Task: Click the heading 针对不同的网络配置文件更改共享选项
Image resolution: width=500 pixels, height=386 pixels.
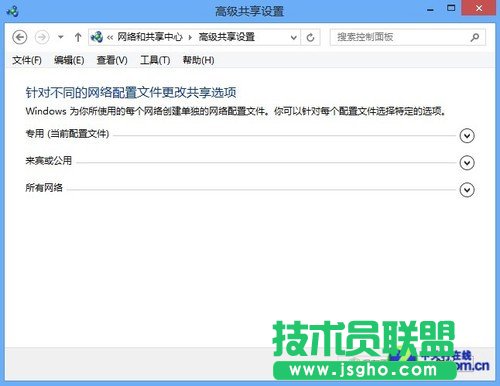Action: click(131, 92)
